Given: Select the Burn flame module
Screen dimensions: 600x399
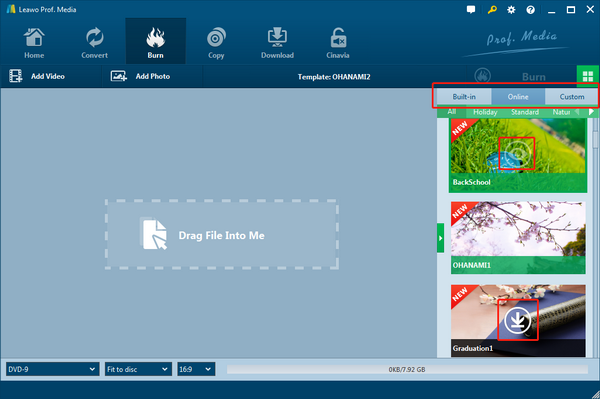Looking at the screenshot, I should coord(156,41).
